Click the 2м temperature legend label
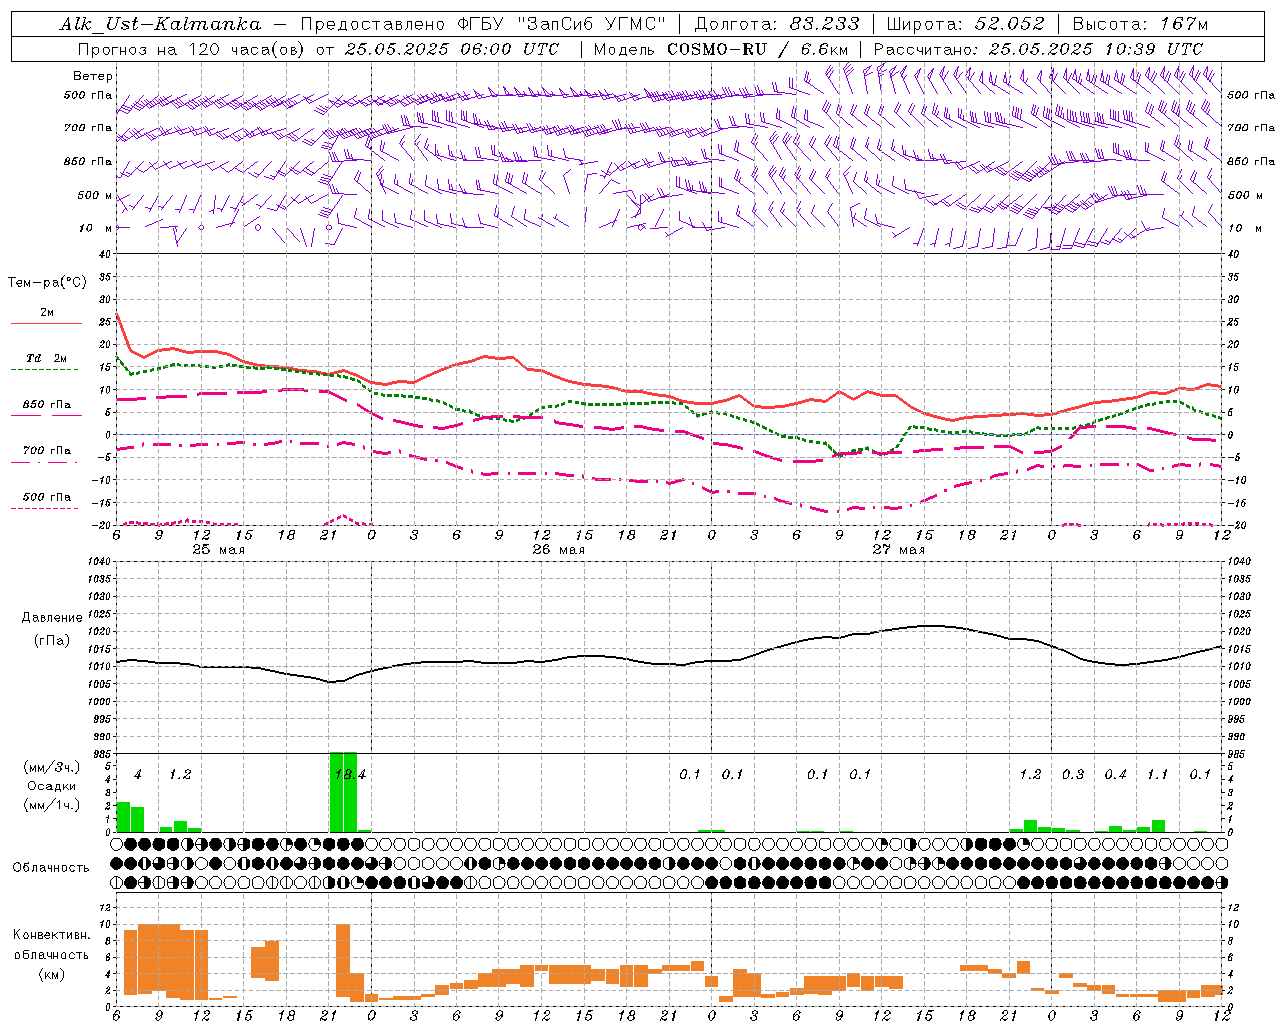The image size is (1280, 1024). tap(47, 313)
